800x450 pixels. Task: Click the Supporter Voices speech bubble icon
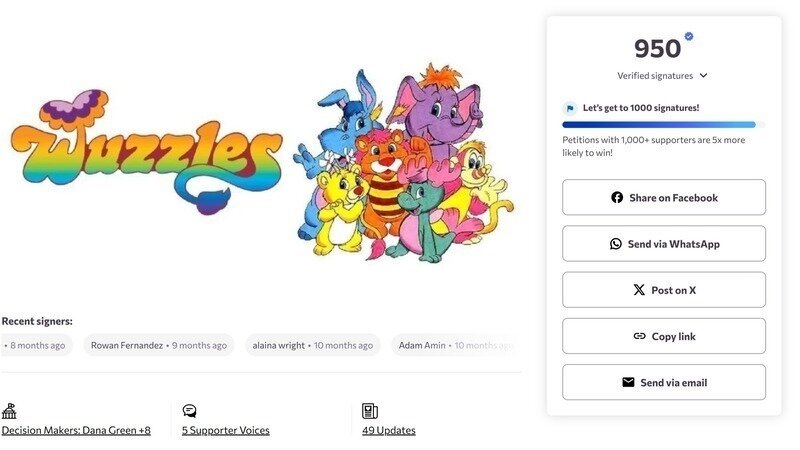(x=189, y=411)
